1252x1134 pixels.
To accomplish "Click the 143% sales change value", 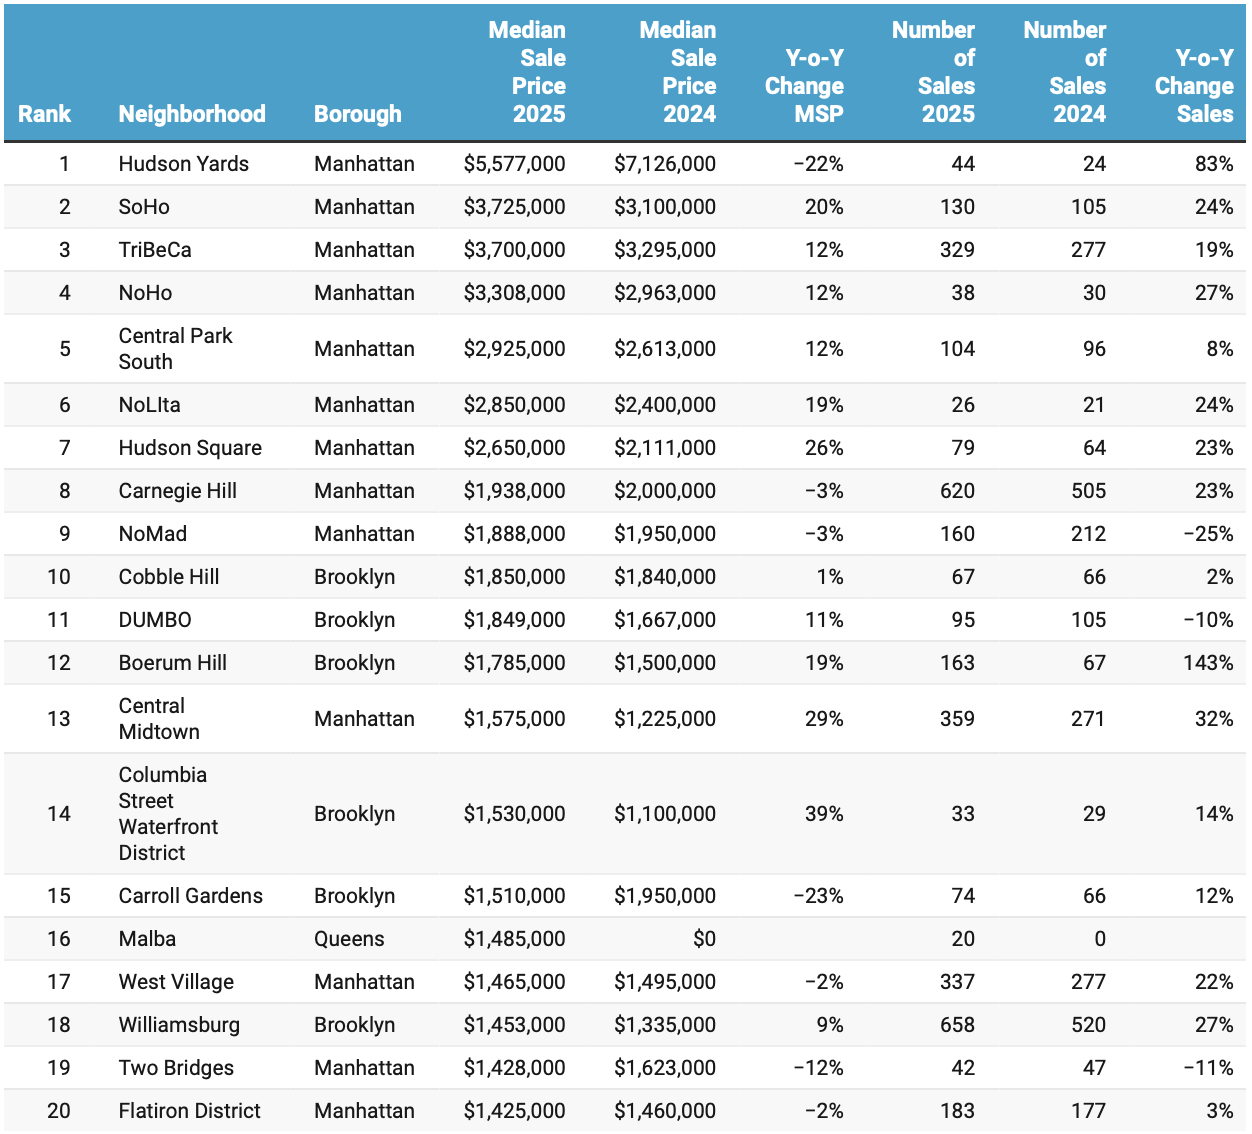I will (x=1208, y=663).
